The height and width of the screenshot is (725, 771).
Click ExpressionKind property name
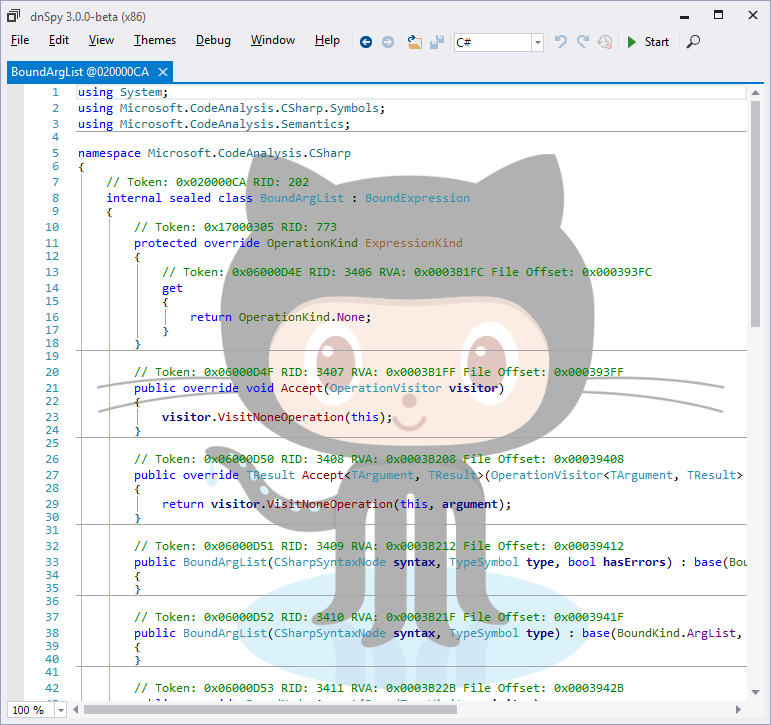point(414,243)
